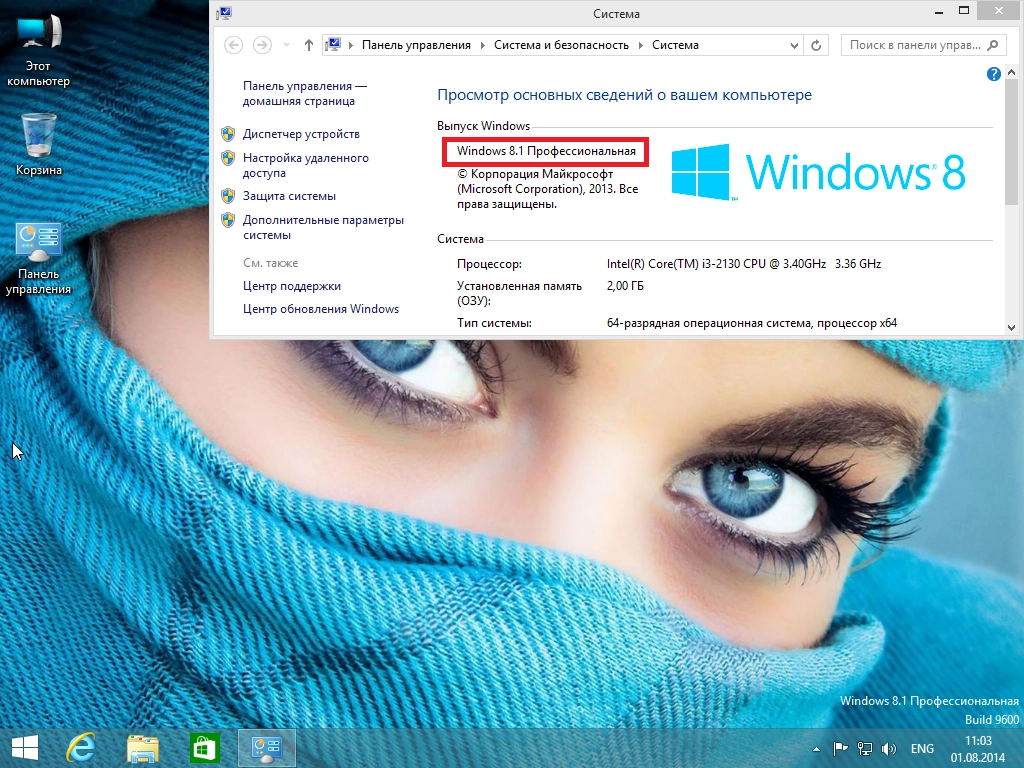This screenshot has height=768, width=1024.
Task: Refresh the Система window
Action: click(x=816, y=45)
